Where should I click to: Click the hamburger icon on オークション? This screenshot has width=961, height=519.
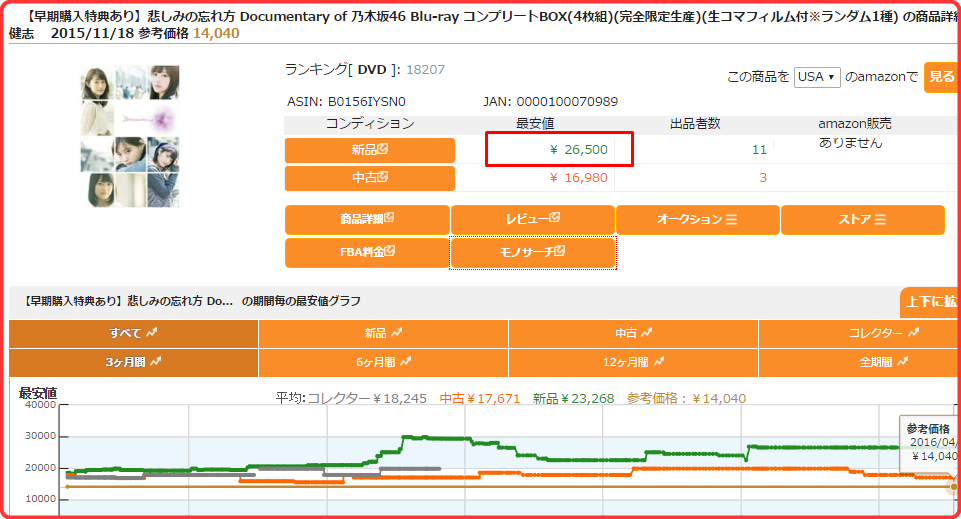point(731,219)
